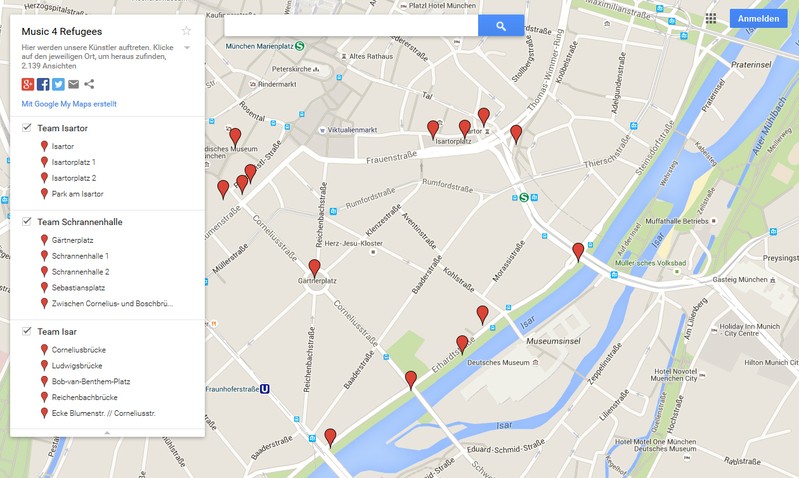This screenshot has height=478, width=799.
Task: Star the Music 4 Refugees map
Action: point(186,31)
